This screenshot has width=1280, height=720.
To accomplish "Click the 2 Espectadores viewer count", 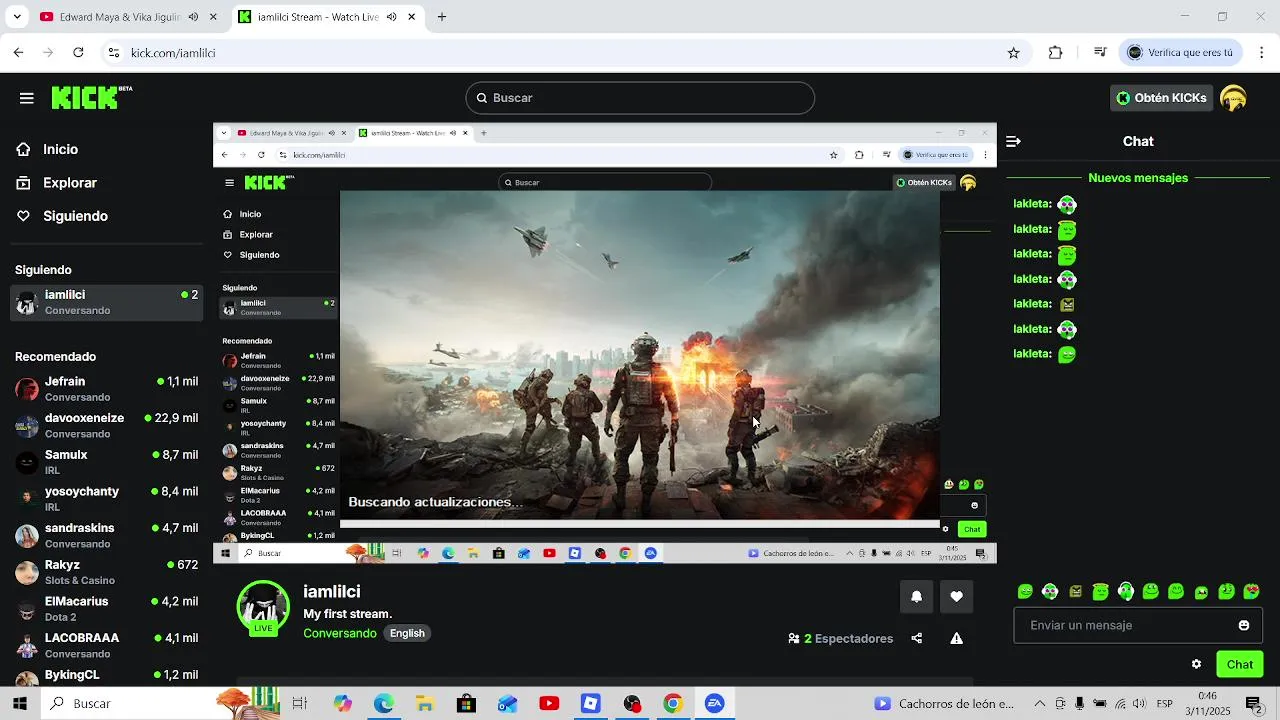I will click(x=840, y=638).
